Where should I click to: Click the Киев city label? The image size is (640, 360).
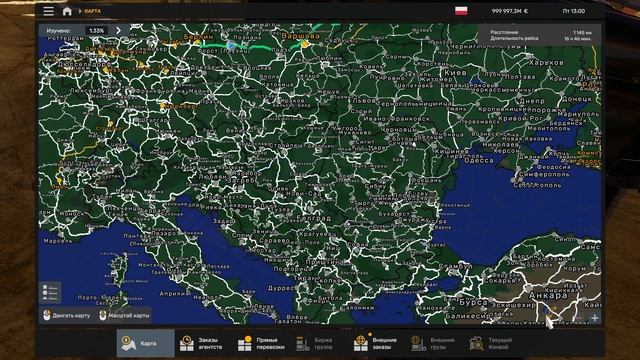pos(455,73)
